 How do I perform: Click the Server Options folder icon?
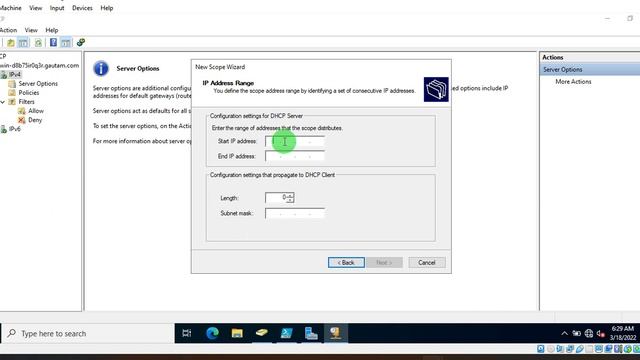12,84
